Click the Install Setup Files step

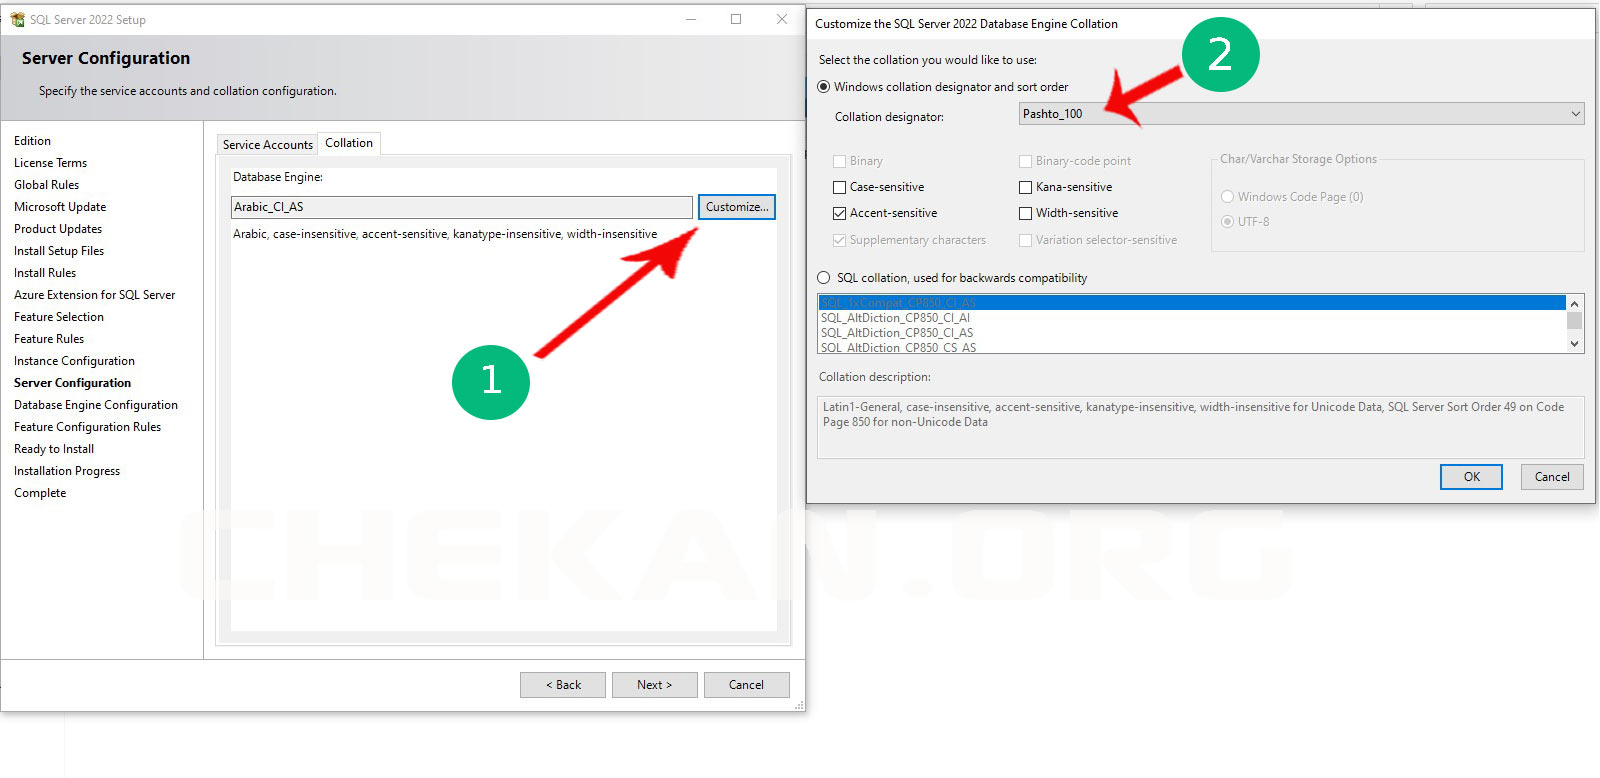pyautogui.click(x=59, y=251)
